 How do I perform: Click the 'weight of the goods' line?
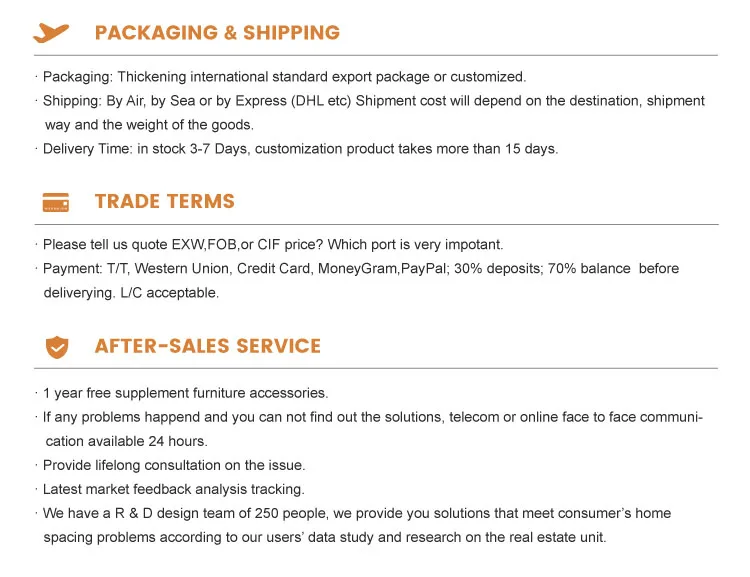click(150, 125)
